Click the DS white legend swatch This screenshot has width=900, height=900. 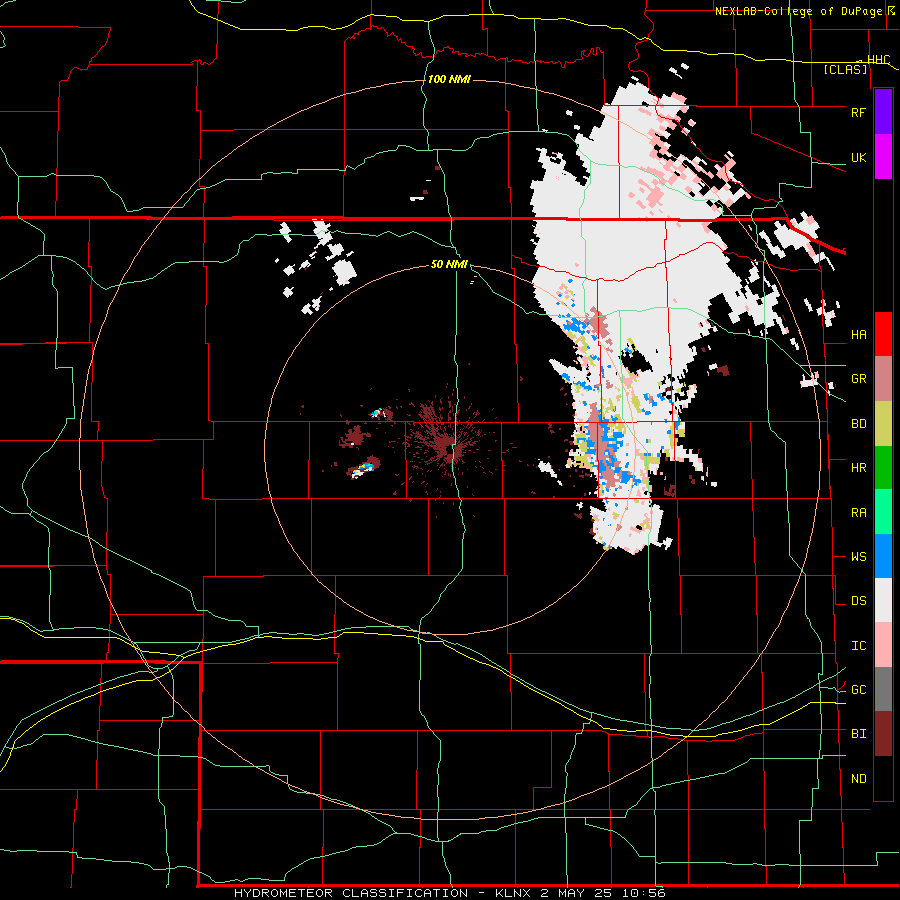click(883, 600)
